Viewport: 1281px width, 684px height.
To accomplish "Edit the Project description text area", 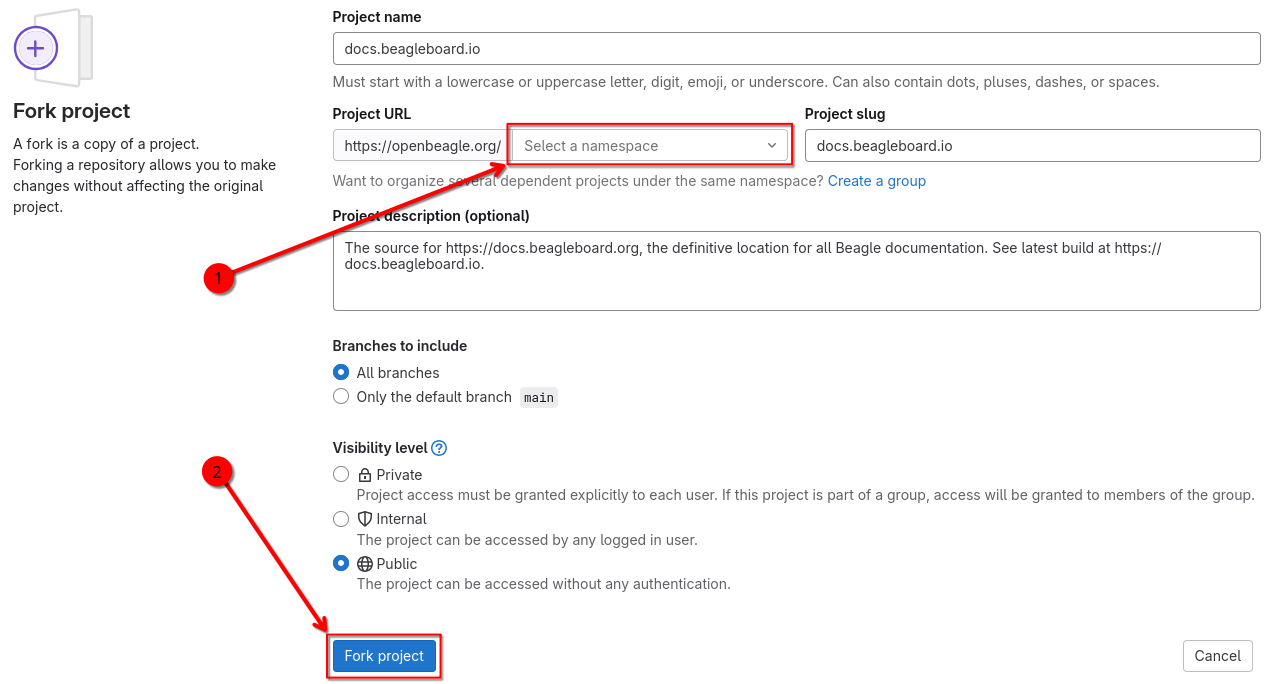I will point(796,271).
